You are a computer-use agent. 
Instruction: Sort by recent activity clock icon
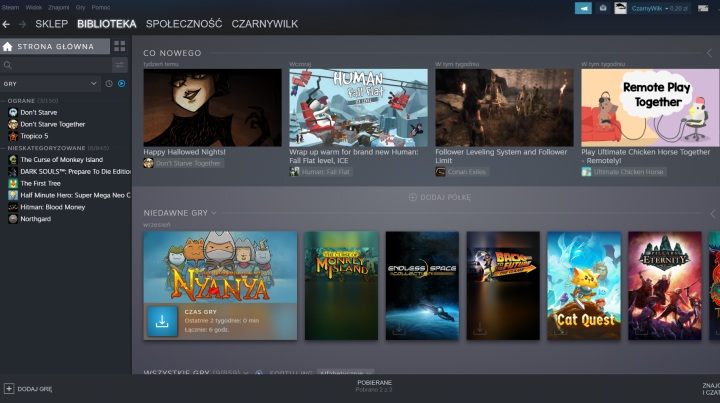point(109,84)
